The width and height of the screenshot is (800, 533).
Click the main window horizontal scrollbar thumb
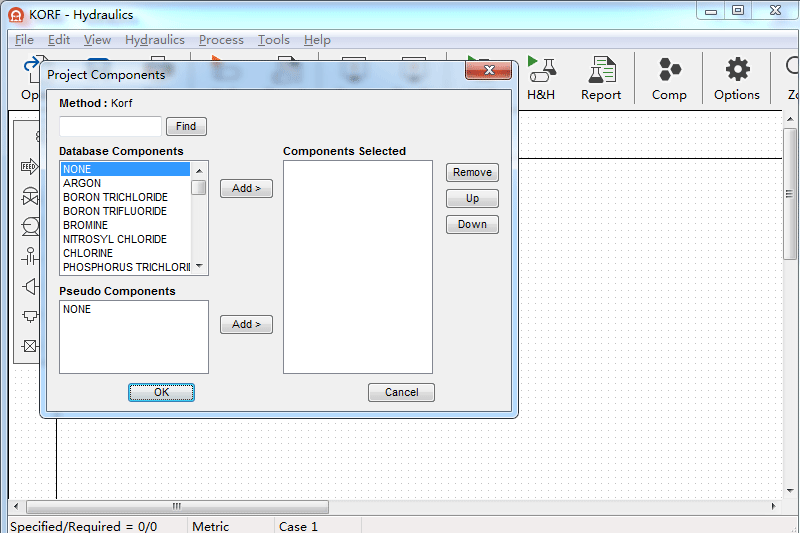(178, 506)
